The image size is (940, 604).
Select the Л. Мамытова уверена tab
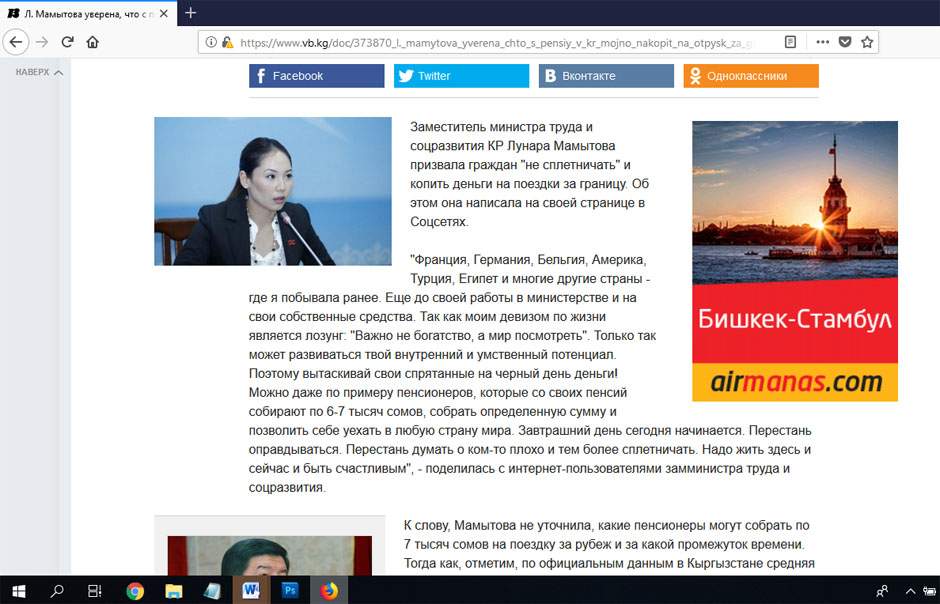[80, 13]
